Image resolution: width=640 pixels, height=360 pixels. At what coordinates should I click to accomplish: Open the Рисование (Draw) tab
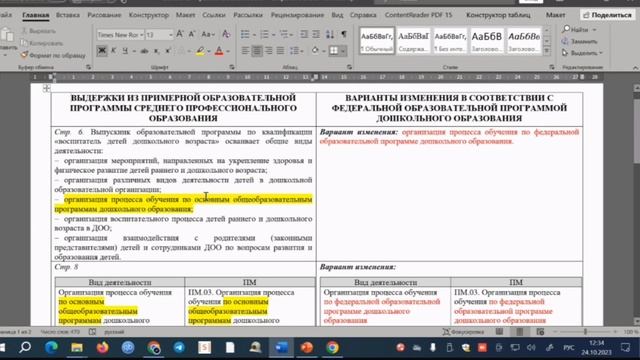click(104, 15)
